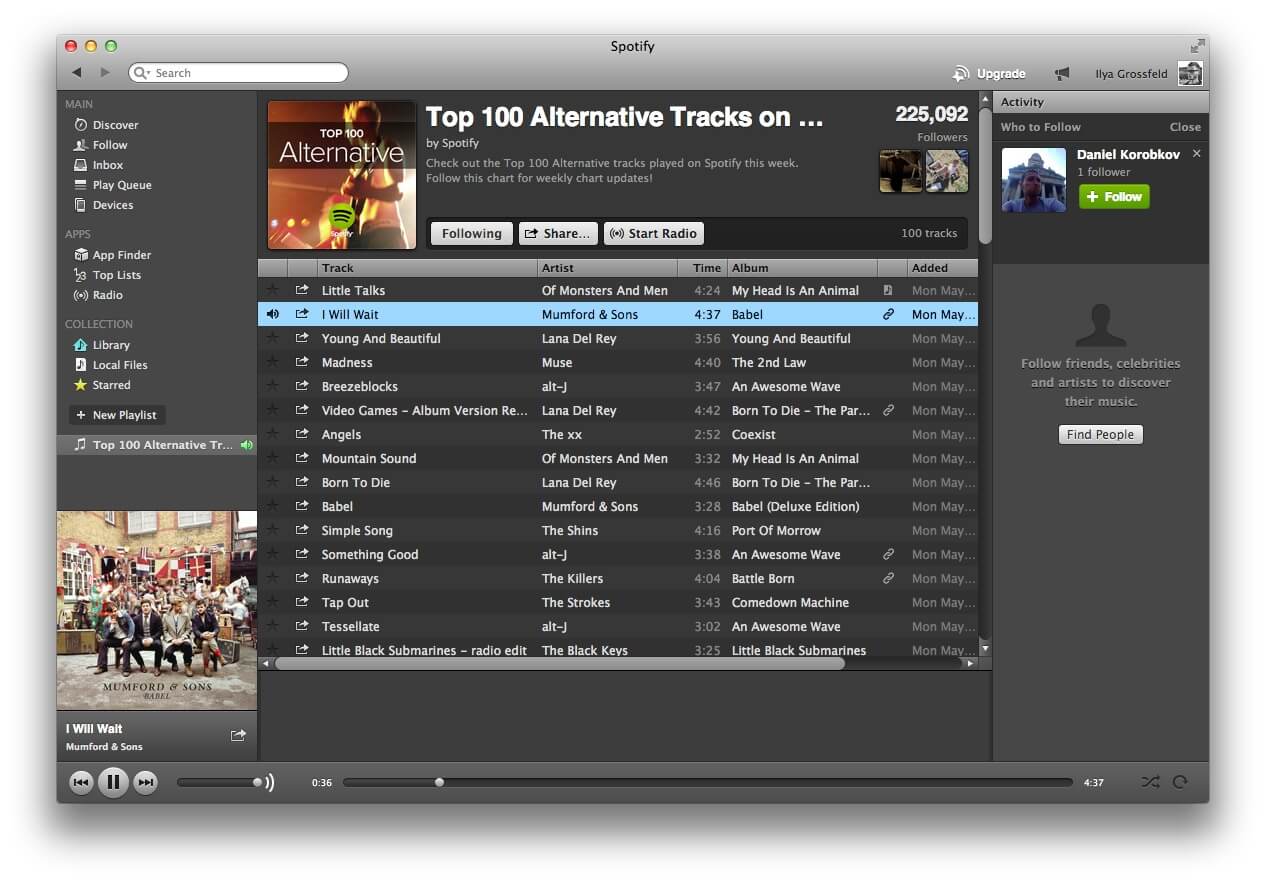Share the track Born To Die
Image resolution: width=1266 pixels, height=882 pixels.
302,482
